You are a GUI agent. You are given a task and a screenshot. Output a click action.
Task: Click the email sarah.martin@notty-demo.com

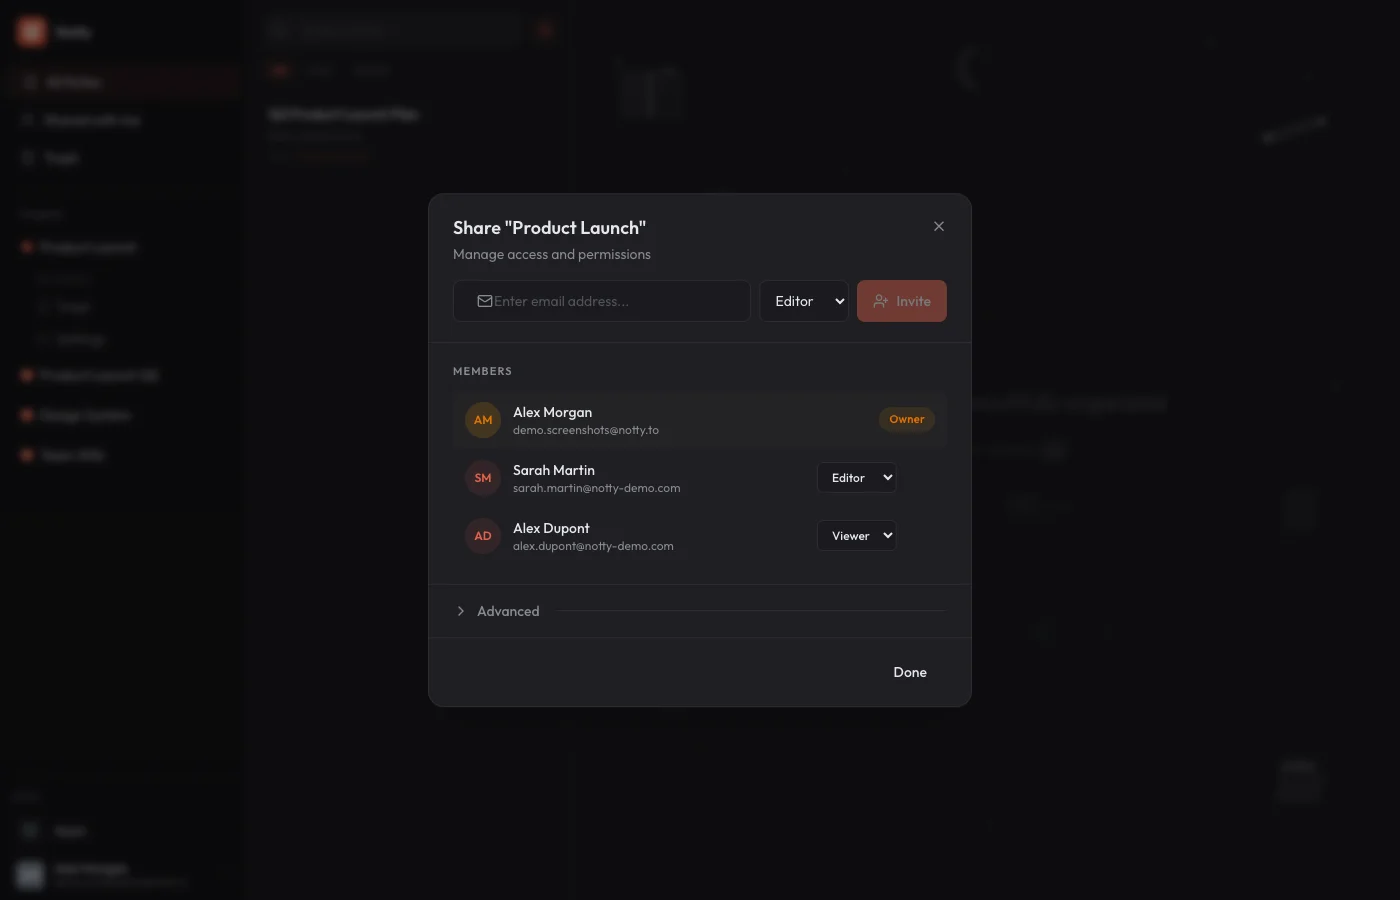point(596,488)
